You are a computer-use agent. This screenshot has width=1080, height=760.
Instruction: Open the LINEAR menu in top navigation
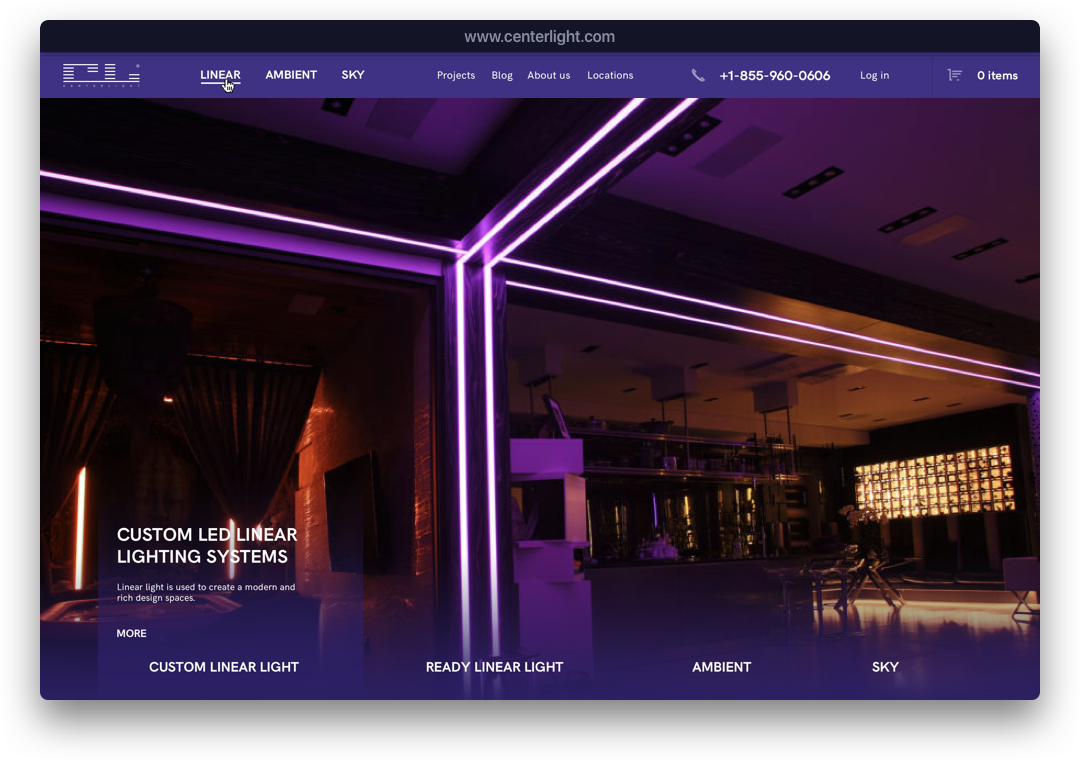coord(220,75)
